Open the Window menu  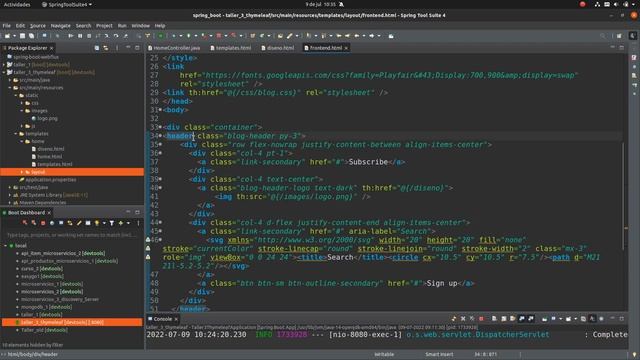point(140,26)
